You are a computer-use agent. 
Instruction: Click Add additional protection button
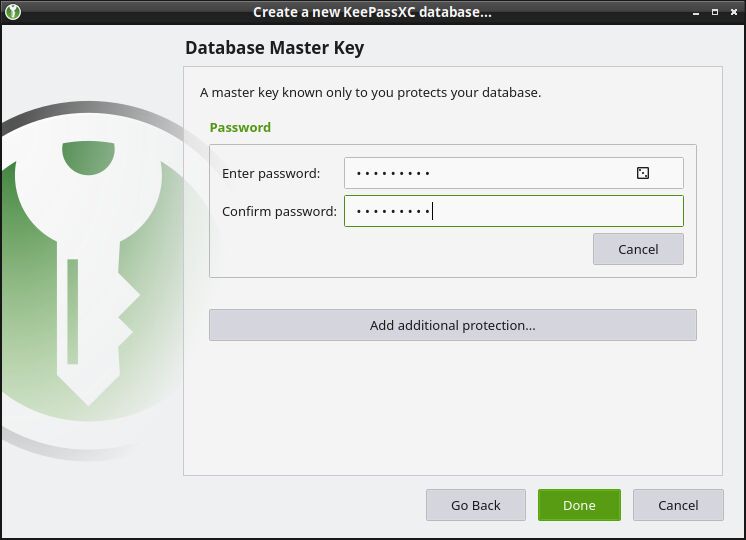pyautogui.click(x=452, y=325)
